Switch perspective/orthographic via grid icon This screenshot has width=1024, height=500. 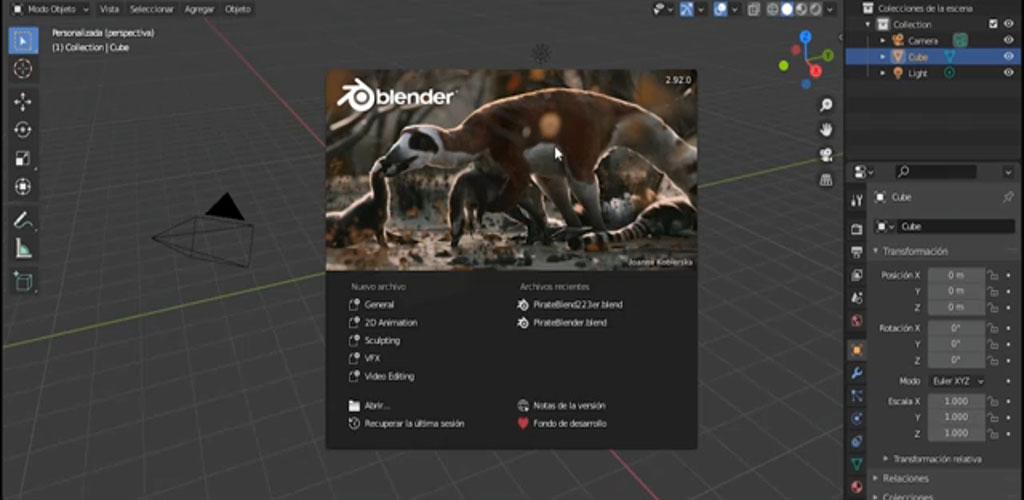point(826,179)
